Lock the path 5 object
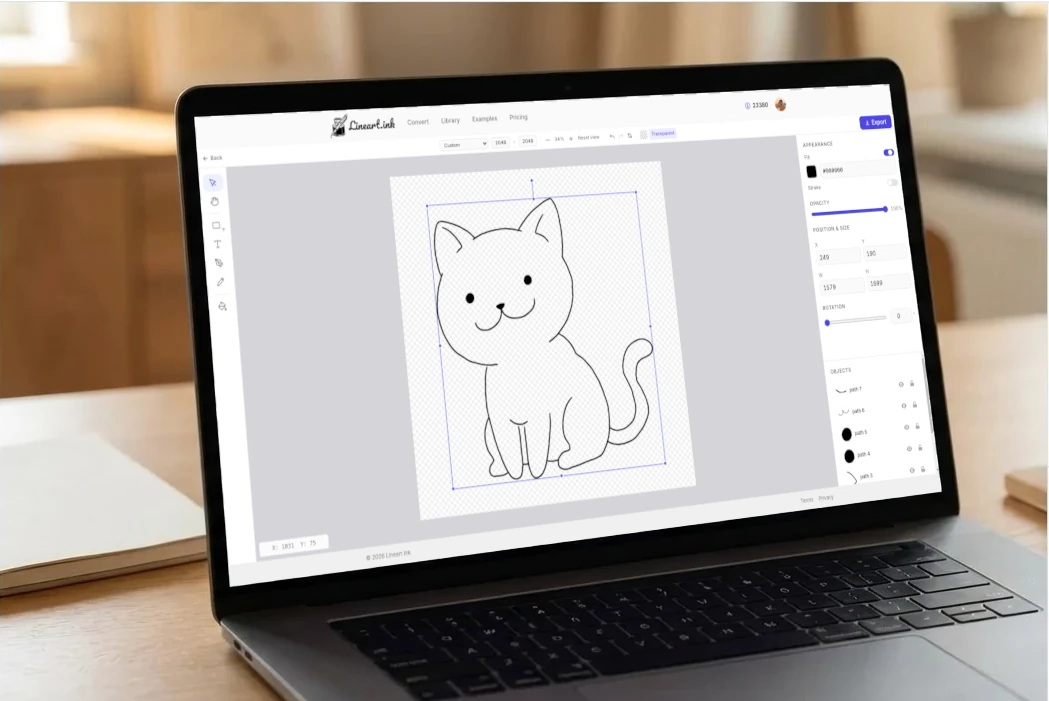The height and width of the screenshot is (701, 1049). tap(917, 426)
